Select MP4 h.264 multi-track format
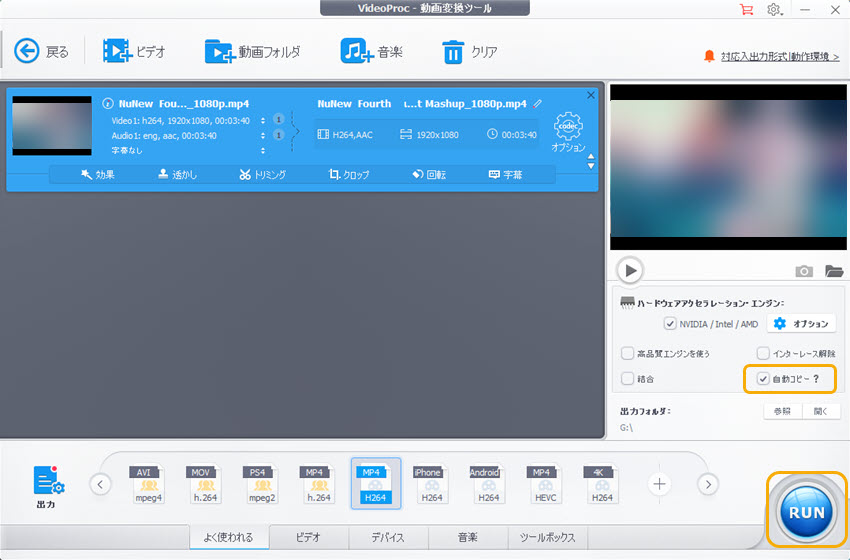This screenshot has width=850, height=560. [x=318, y=484]
